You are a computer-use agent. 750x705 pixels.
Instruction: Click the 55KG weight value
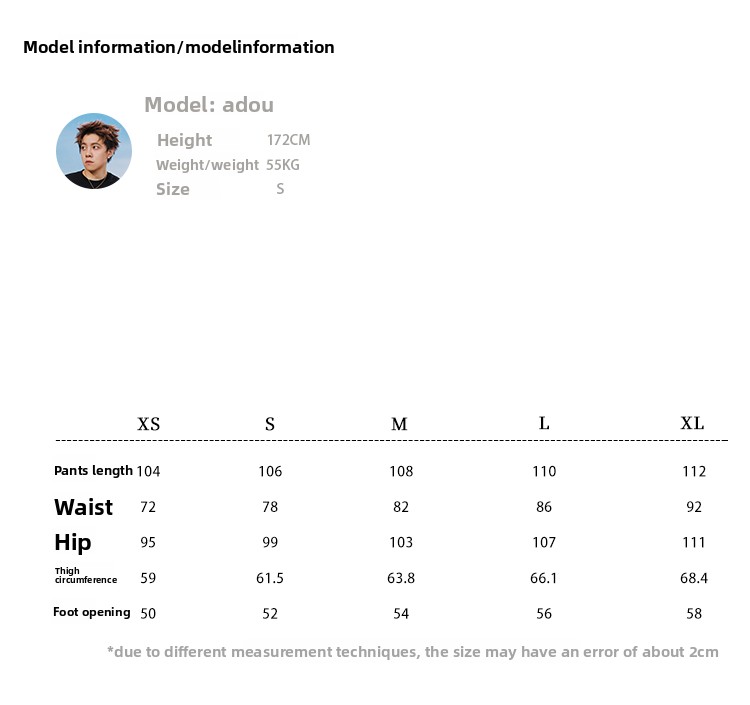pyautogui.click(x=283, y=165)
